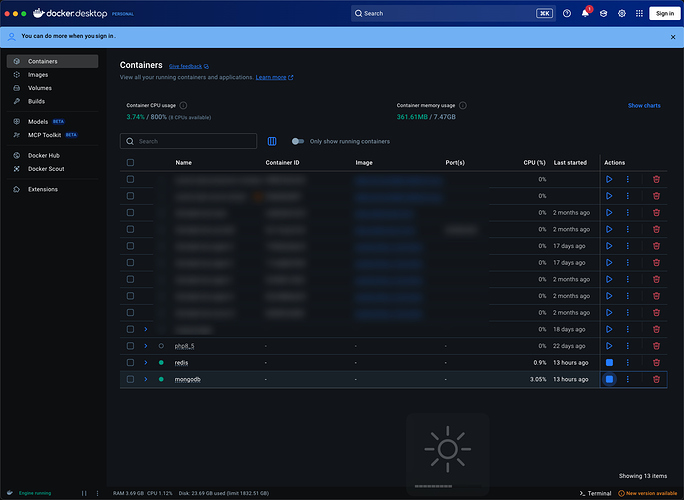Open the help icon in top bar
The width and height of the screenshot is (684, 500).
click(567, 14)
